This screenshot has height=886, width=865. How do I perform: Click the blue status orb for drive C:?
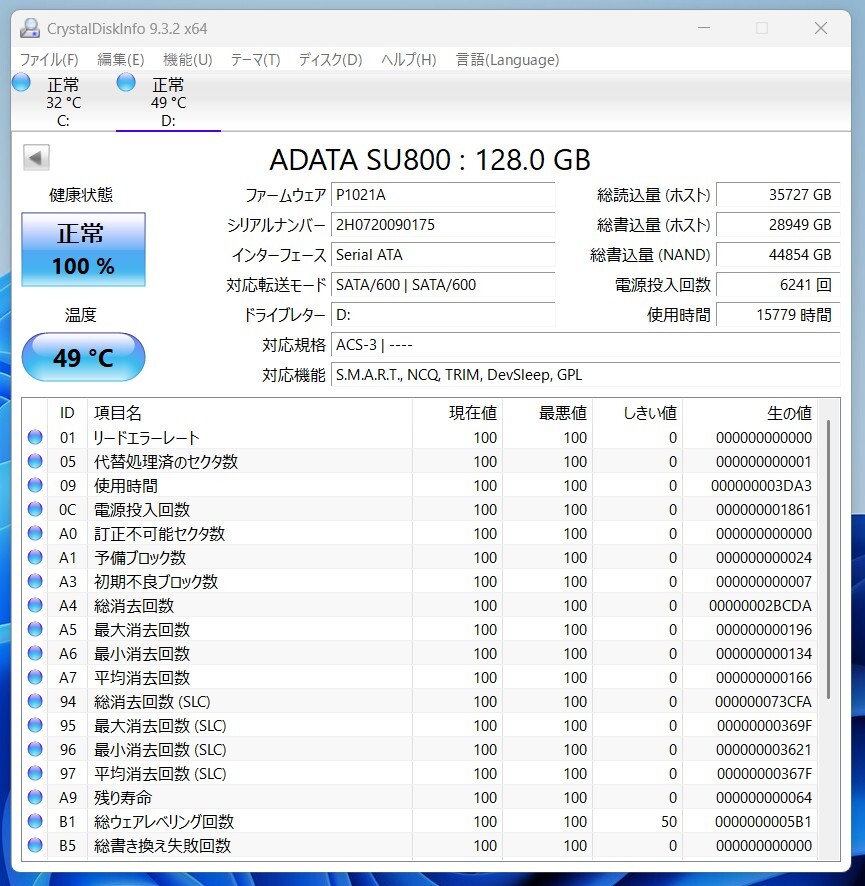[21, 82]
